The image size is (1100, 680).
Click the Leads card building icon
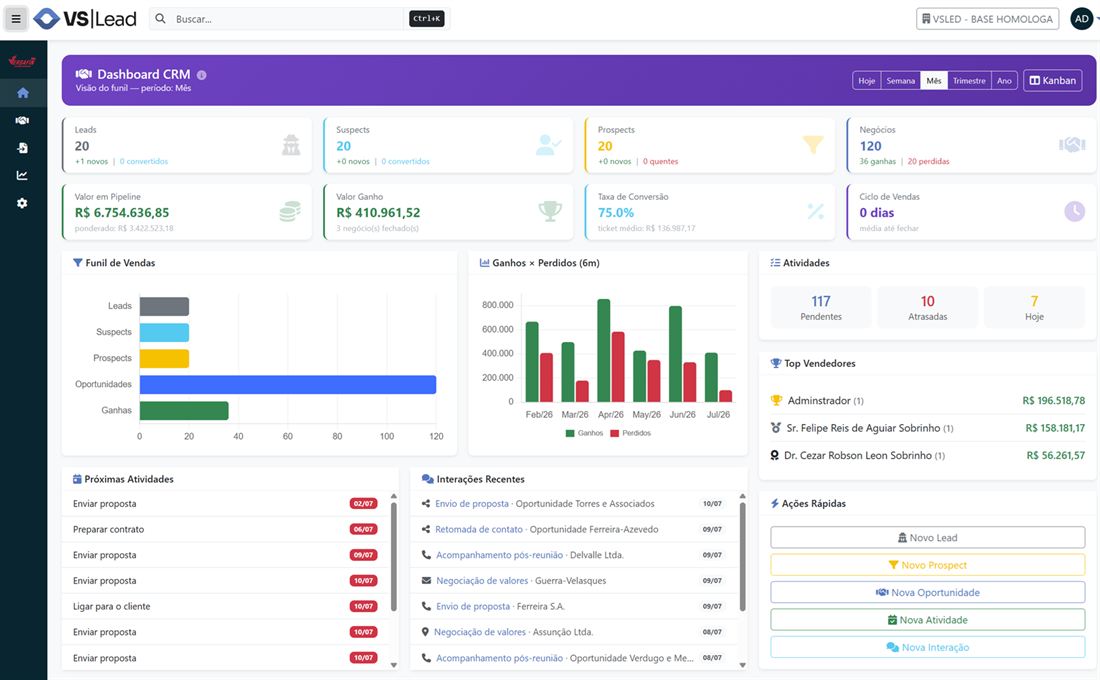tap(290, 145)
